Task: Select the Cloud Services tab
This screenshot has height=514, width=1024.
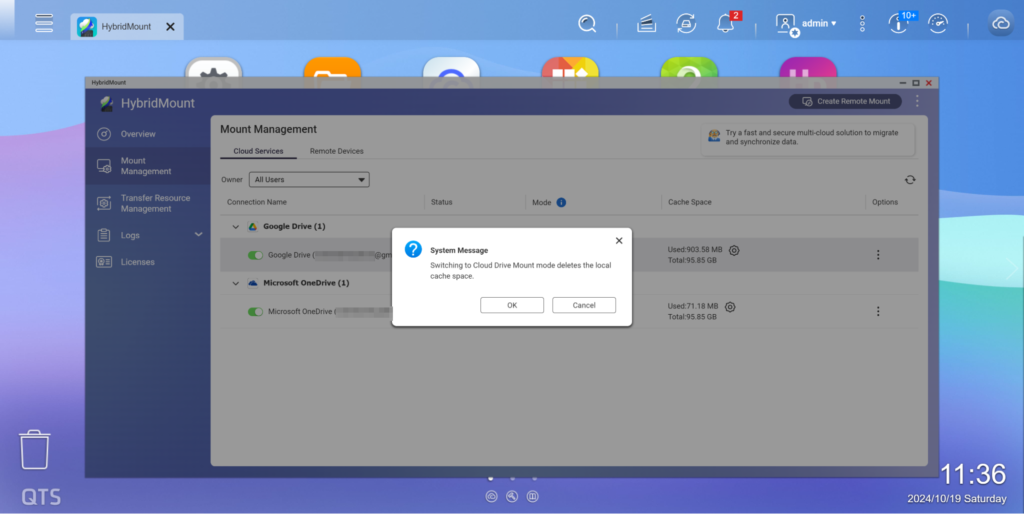Action: pos(258,151)
